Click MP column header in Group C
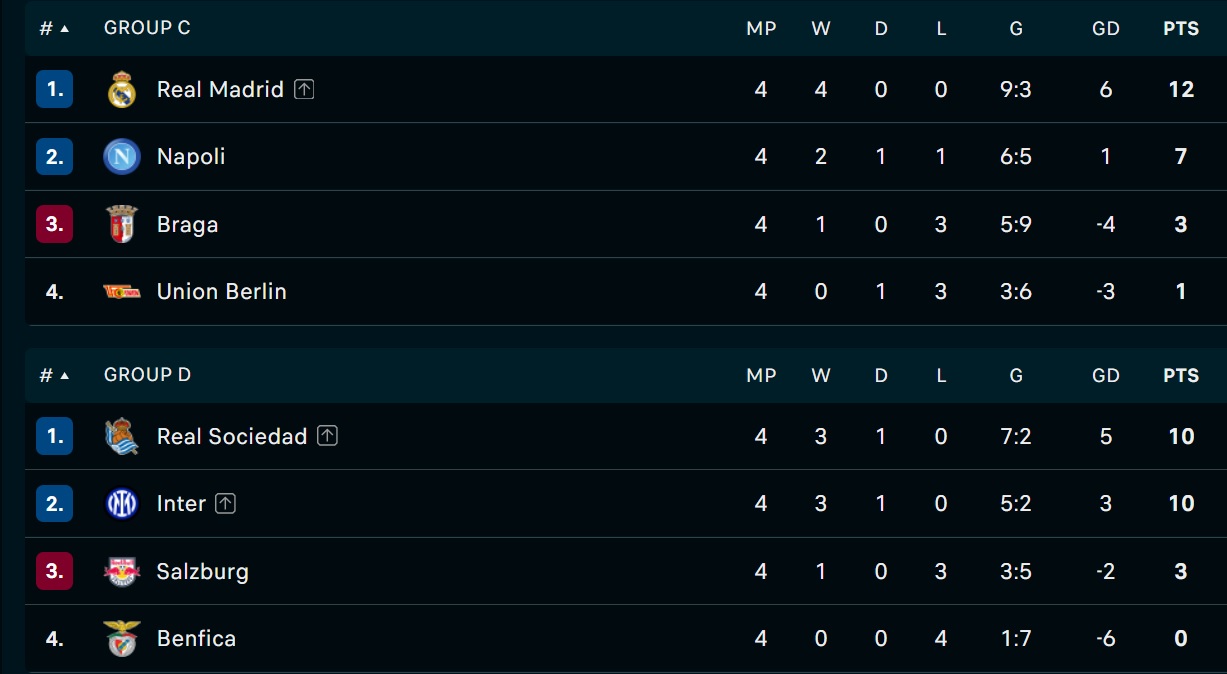Viewport: 1227px width, 674px height. click(x=761, y=29)
